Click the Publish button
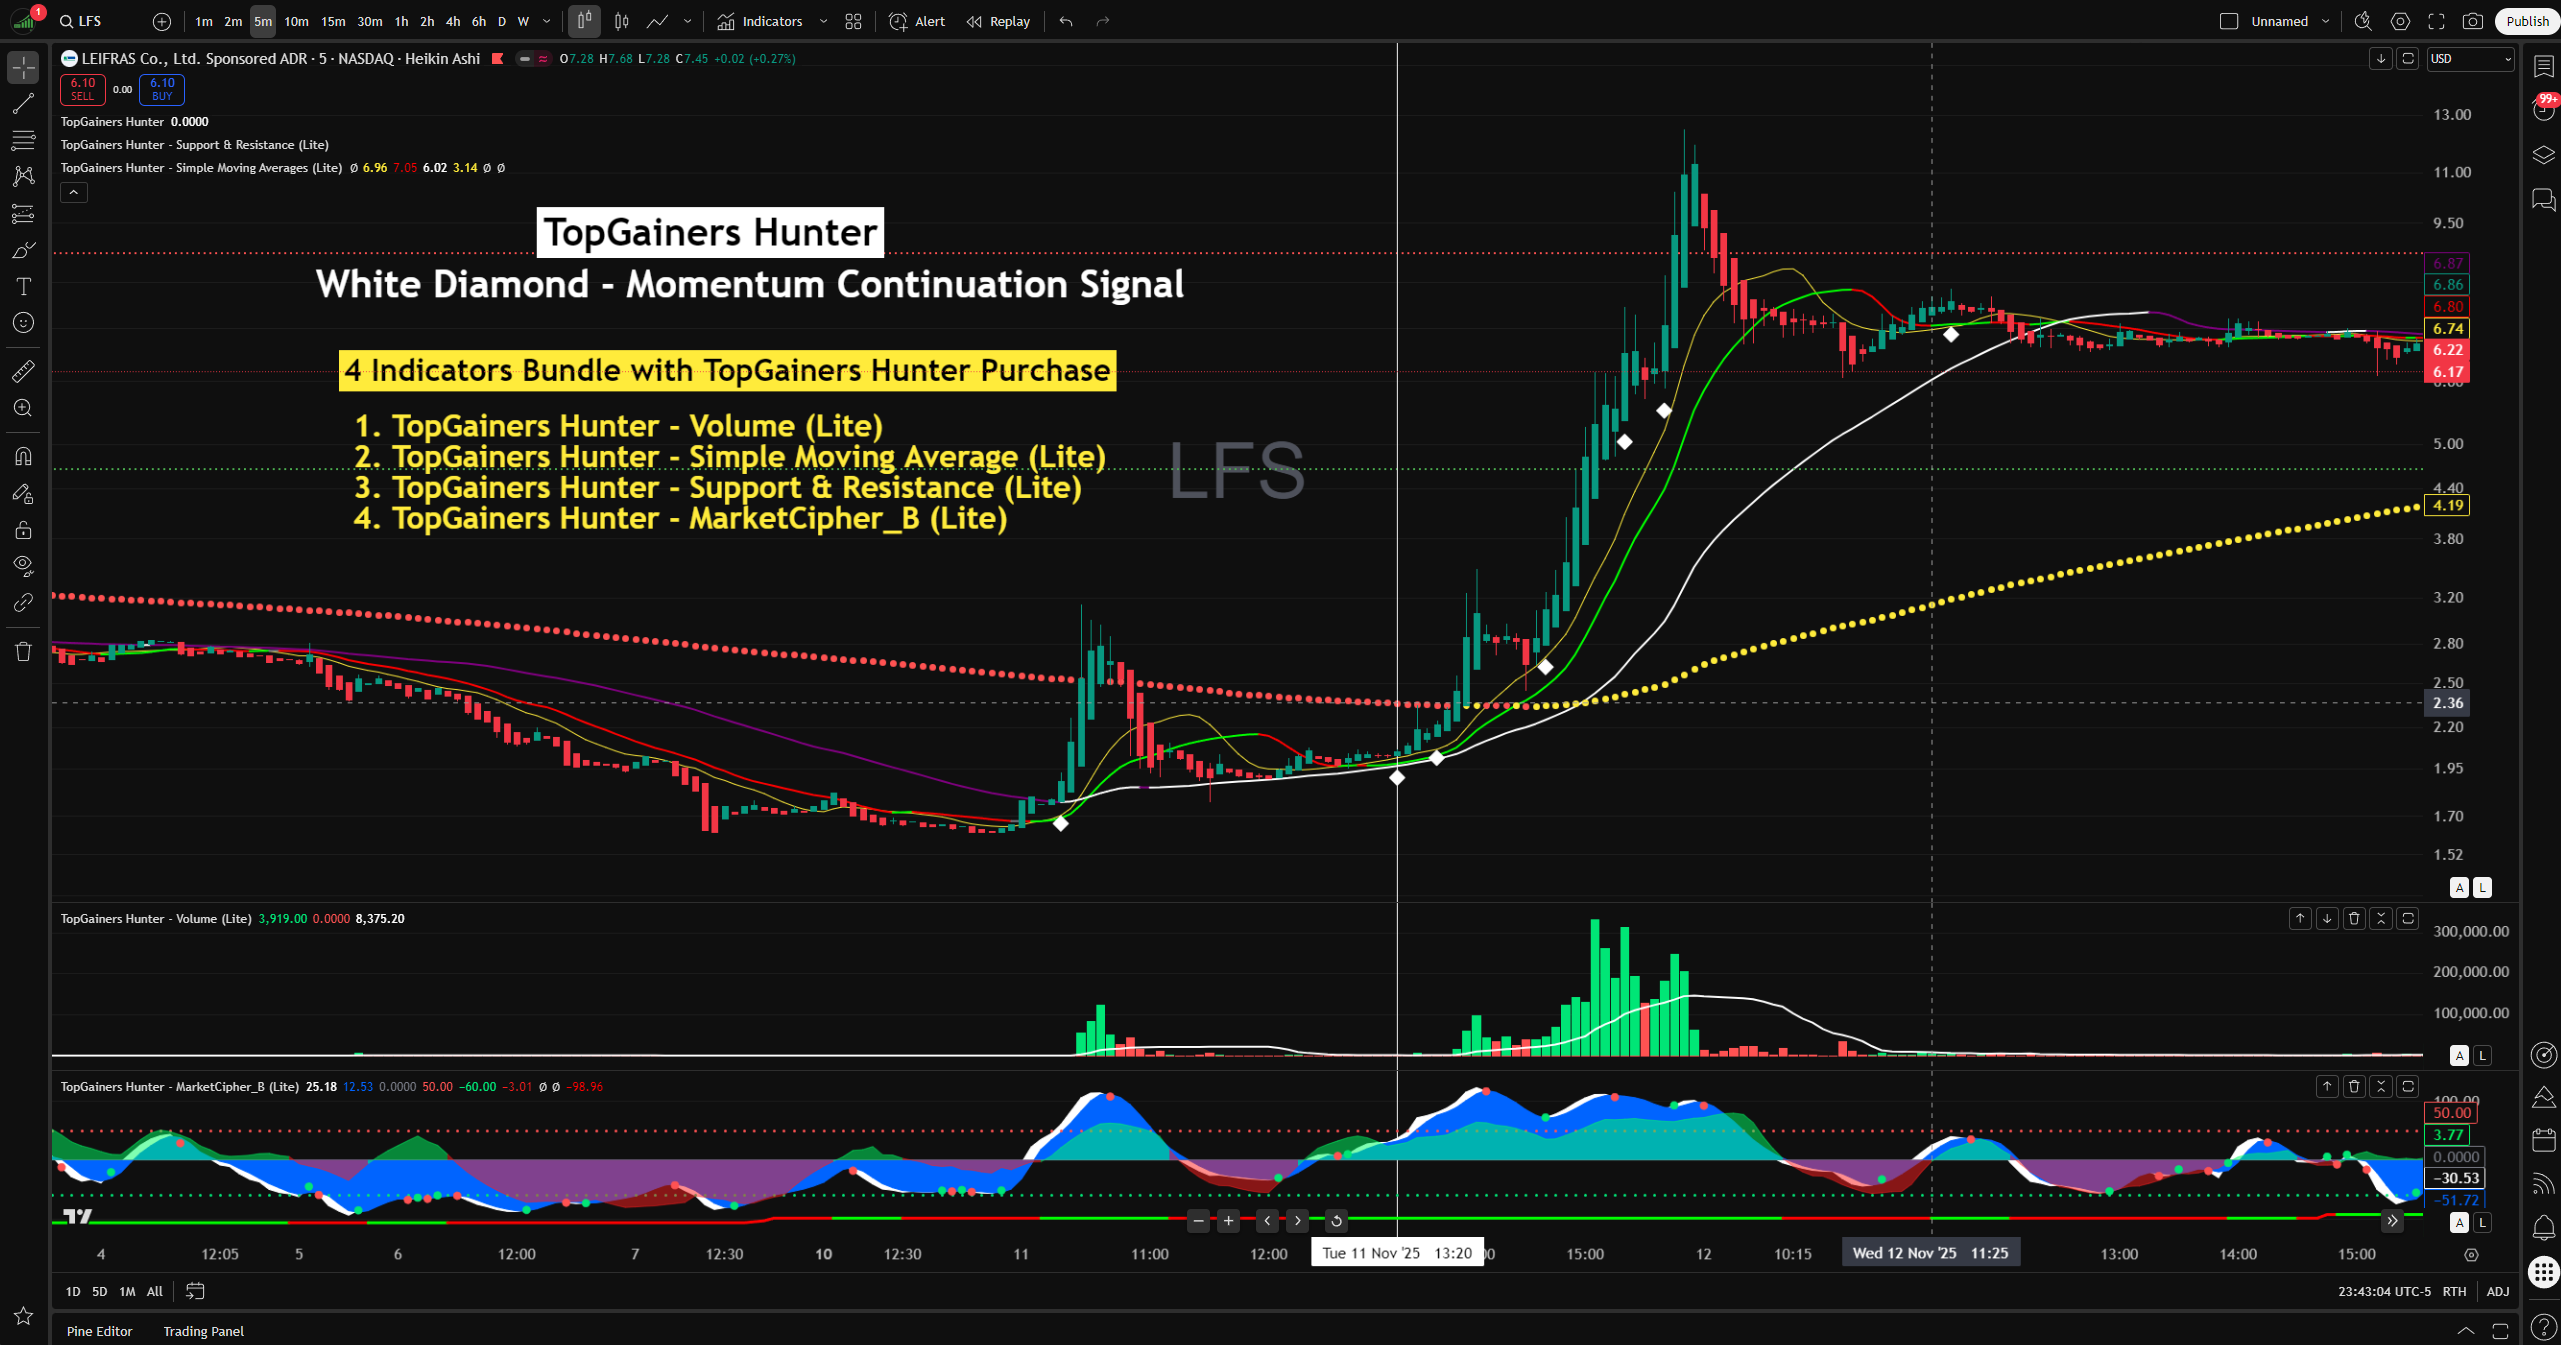Viewport: 2561px width, 1345px height. click(2526, 21)
